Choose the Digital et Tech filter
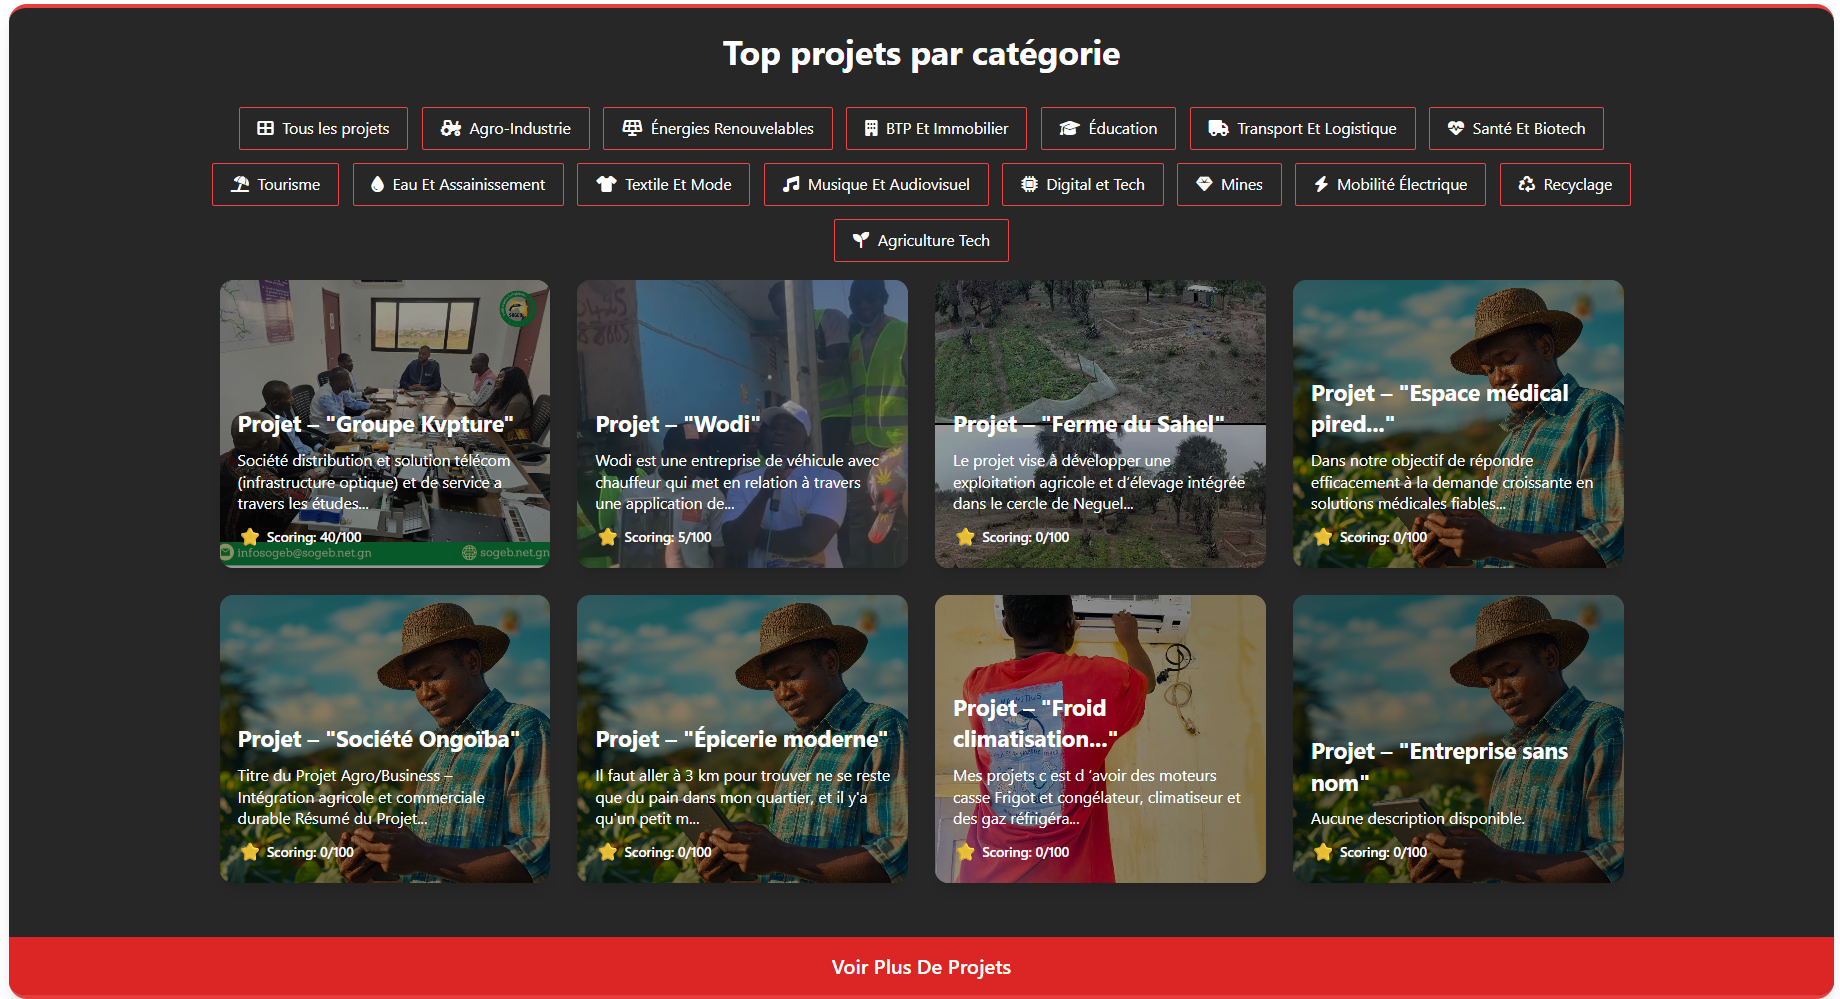1840x999 pixels. 1082,185
